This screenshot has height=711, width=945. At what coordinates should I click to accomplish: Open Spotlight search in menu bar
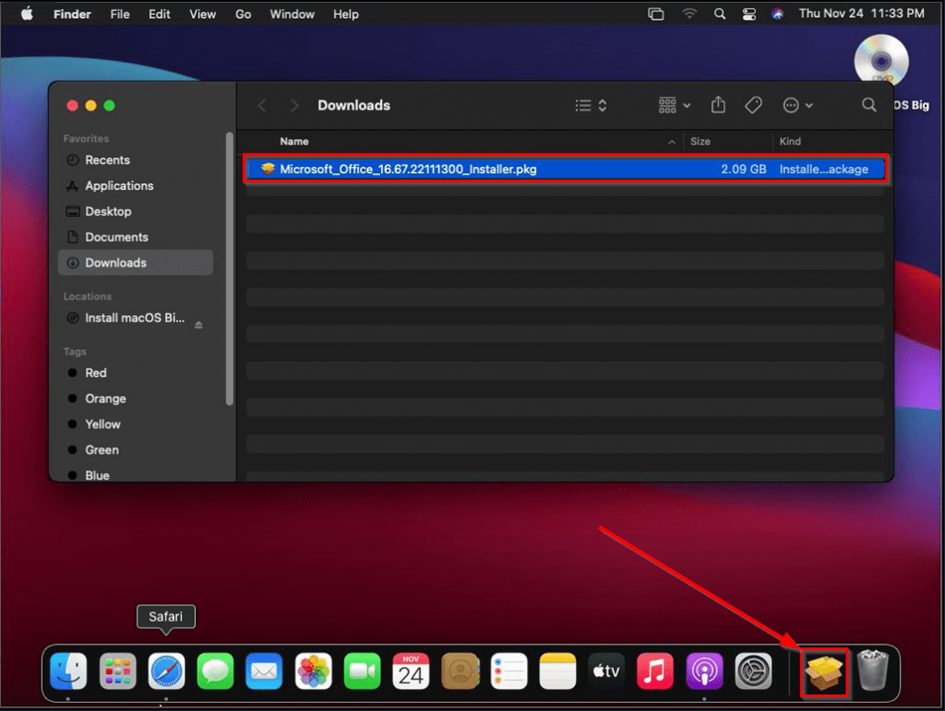point(720,14)
